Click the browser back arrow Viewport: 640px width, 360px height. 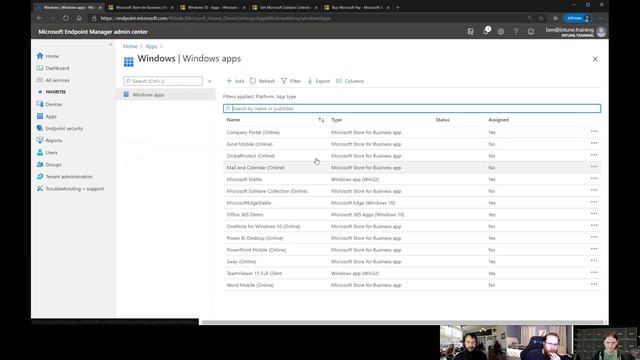[40, 18]
